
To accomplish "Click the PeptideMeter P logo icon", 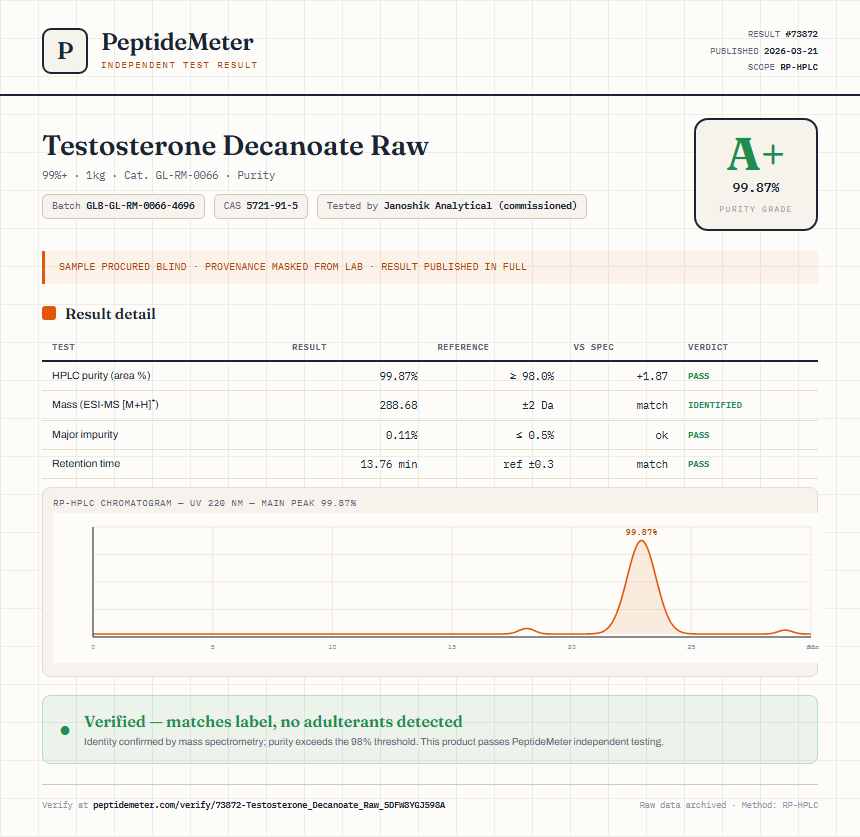I will (65, 51).
